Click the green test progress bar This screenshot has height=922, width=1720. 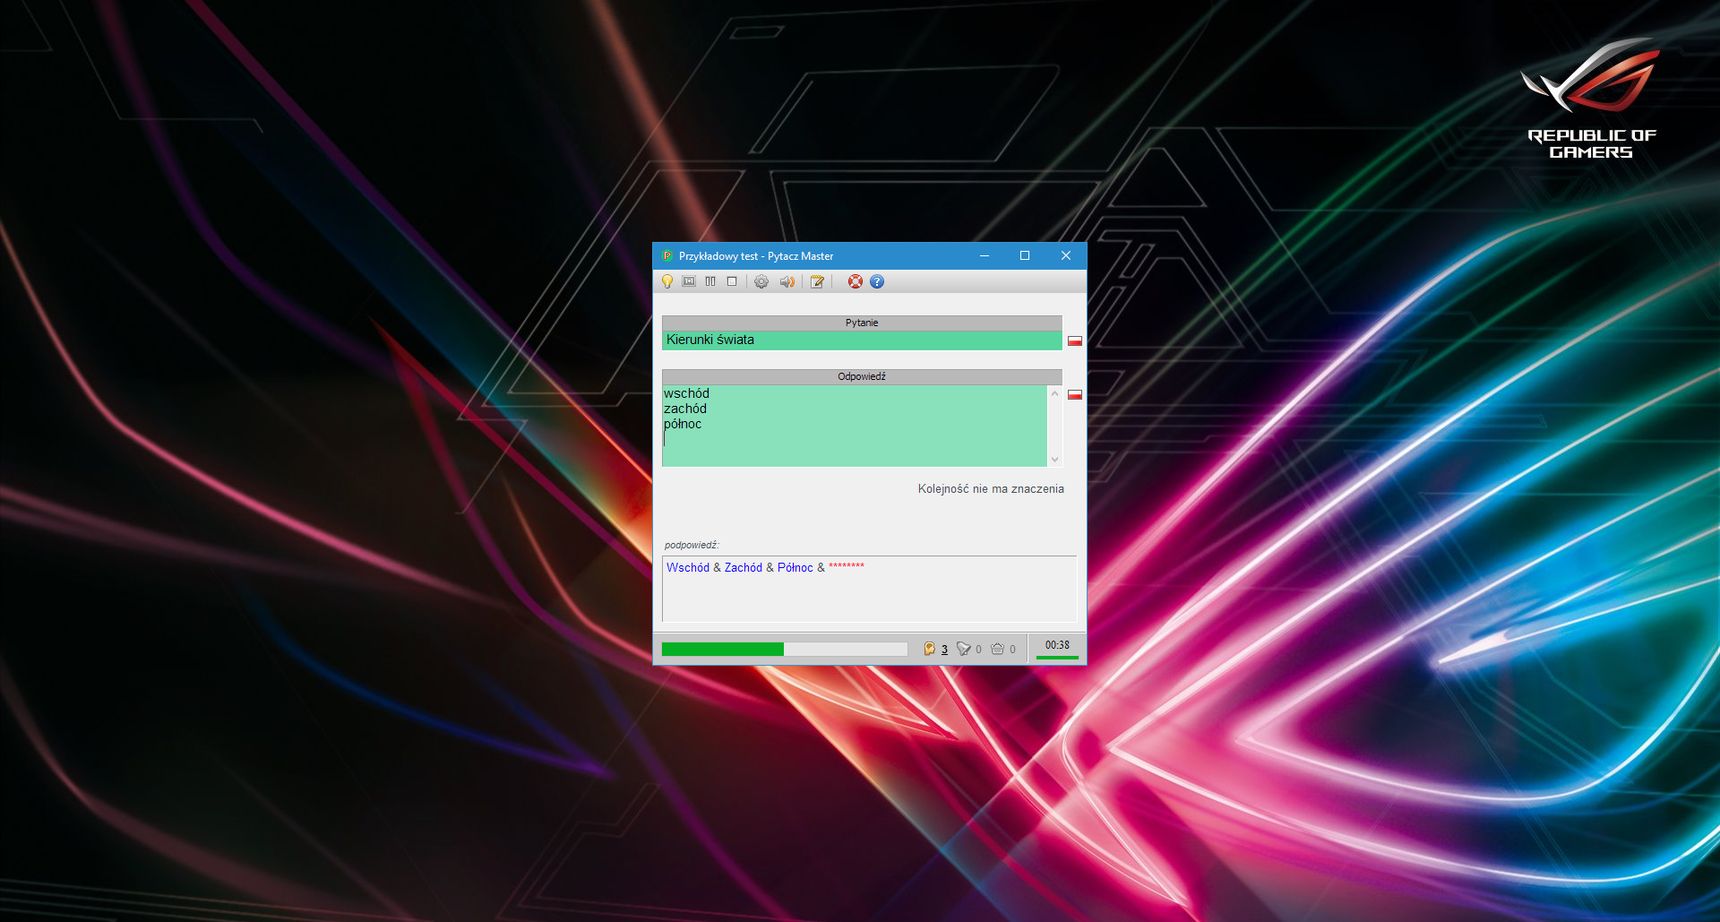tap(784, 649)
